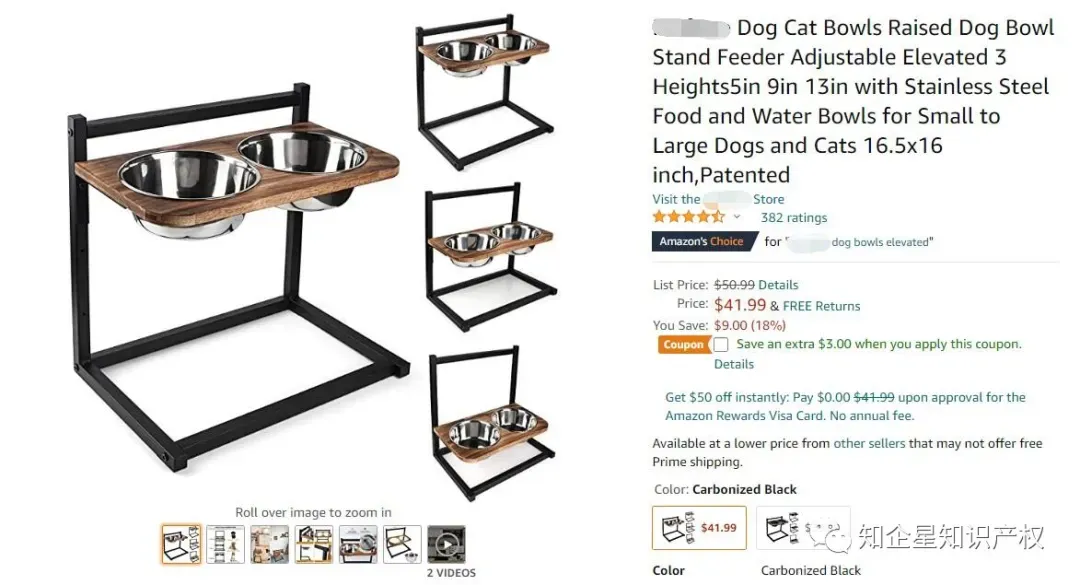Image resolution: width=1080 pixels, height=585 pixels.
Task: View the sixth thumbnail with empty stand
Action: 402,545
